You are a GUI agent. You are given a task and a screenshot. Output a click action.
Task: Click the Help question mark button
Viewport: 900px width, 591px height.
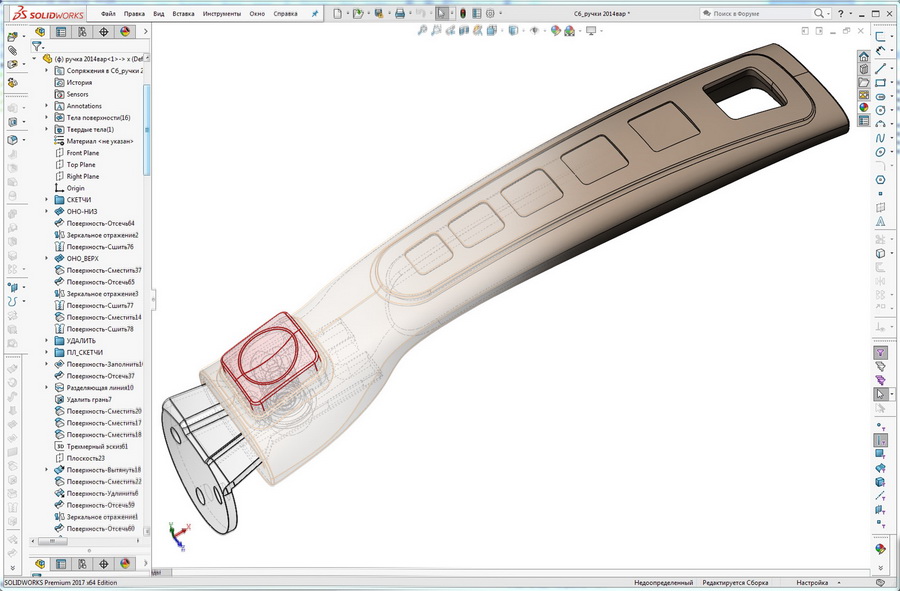841,13
